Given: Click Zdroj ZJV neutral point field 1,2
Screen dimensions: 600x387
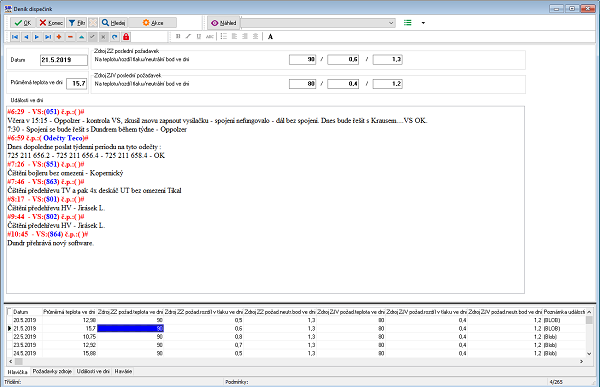Looking at the screenshot, I should (x=388, y=84).
